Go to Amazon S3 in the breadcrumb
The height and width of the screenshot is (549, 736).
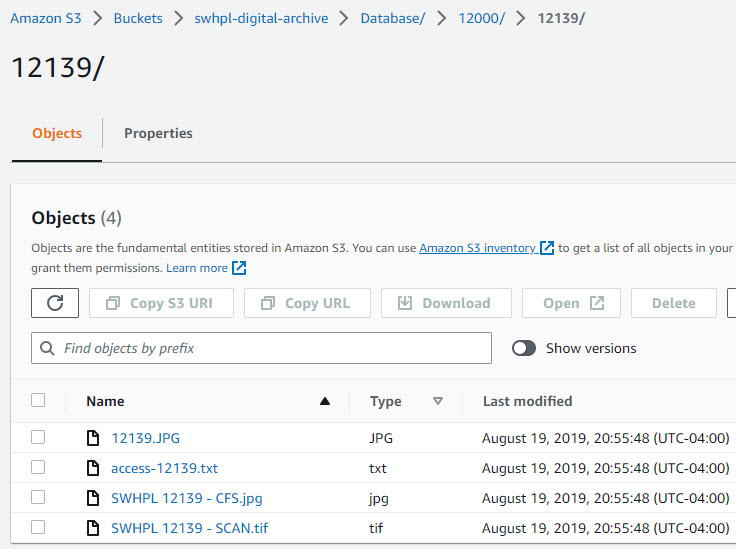pyautogui.click(x=46, y=18)
